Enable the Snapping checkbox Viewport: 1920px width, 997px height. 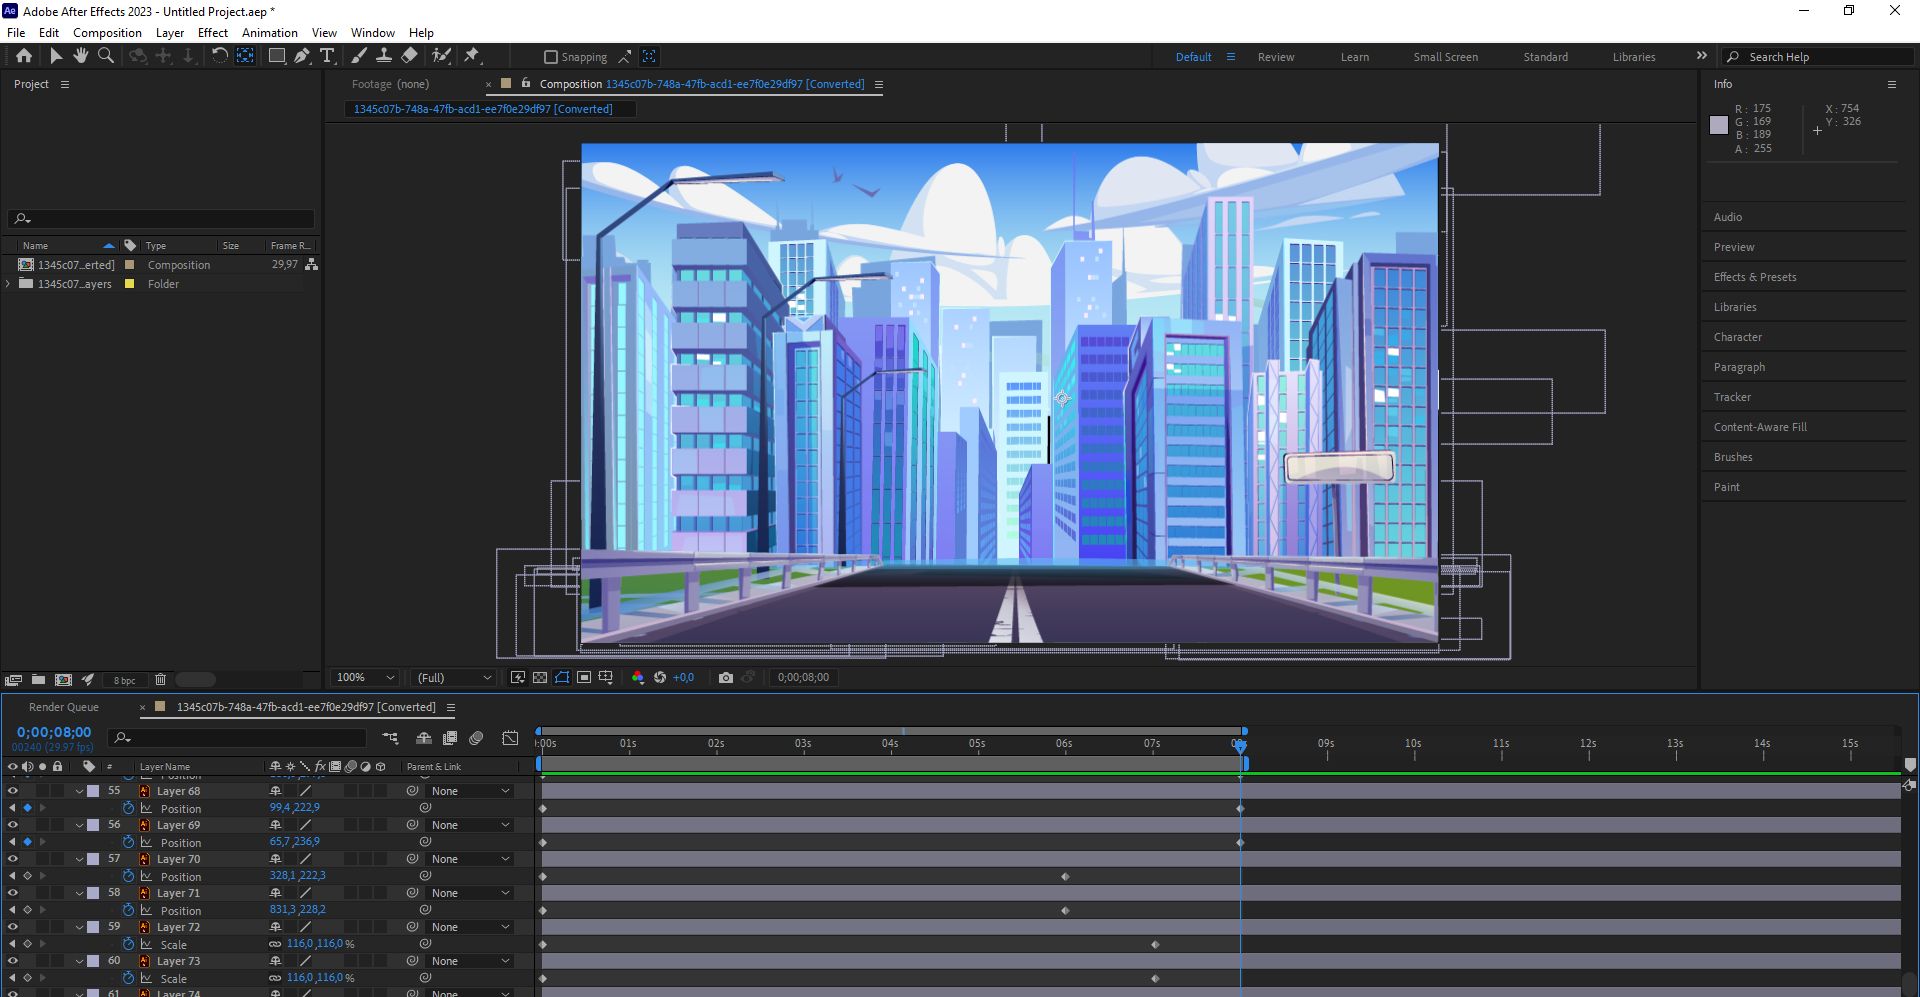tap(550, 57)
